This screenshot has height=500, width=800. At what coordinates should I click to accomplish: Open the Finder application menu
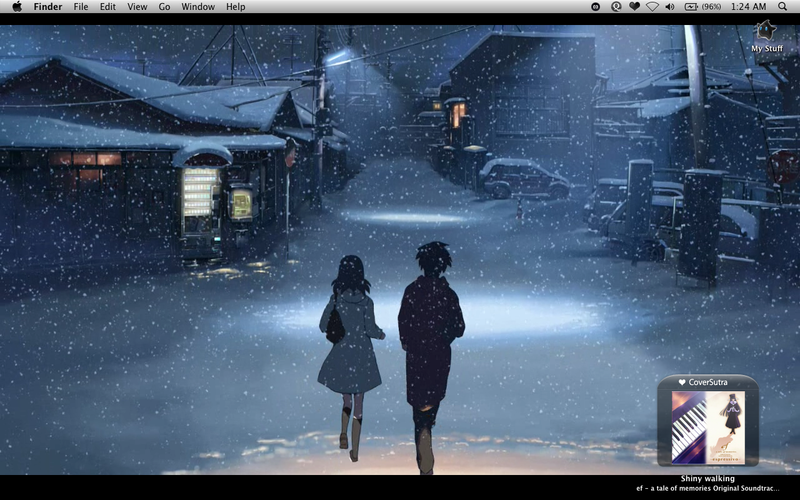(x=48, y=7)
